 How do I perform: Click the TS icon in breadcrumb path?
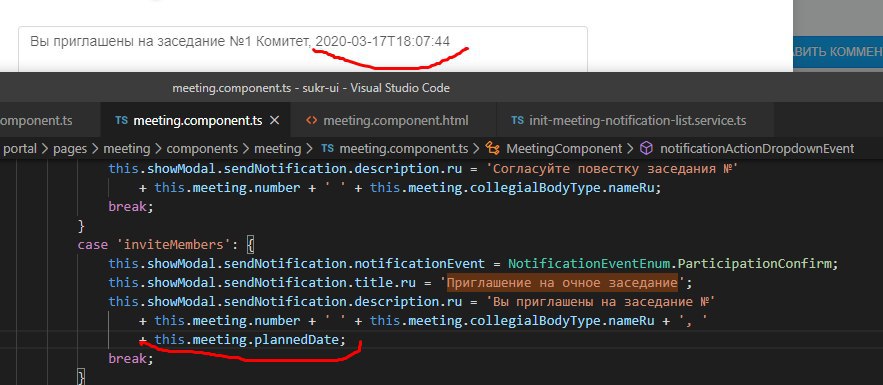[x=327, y=149]
